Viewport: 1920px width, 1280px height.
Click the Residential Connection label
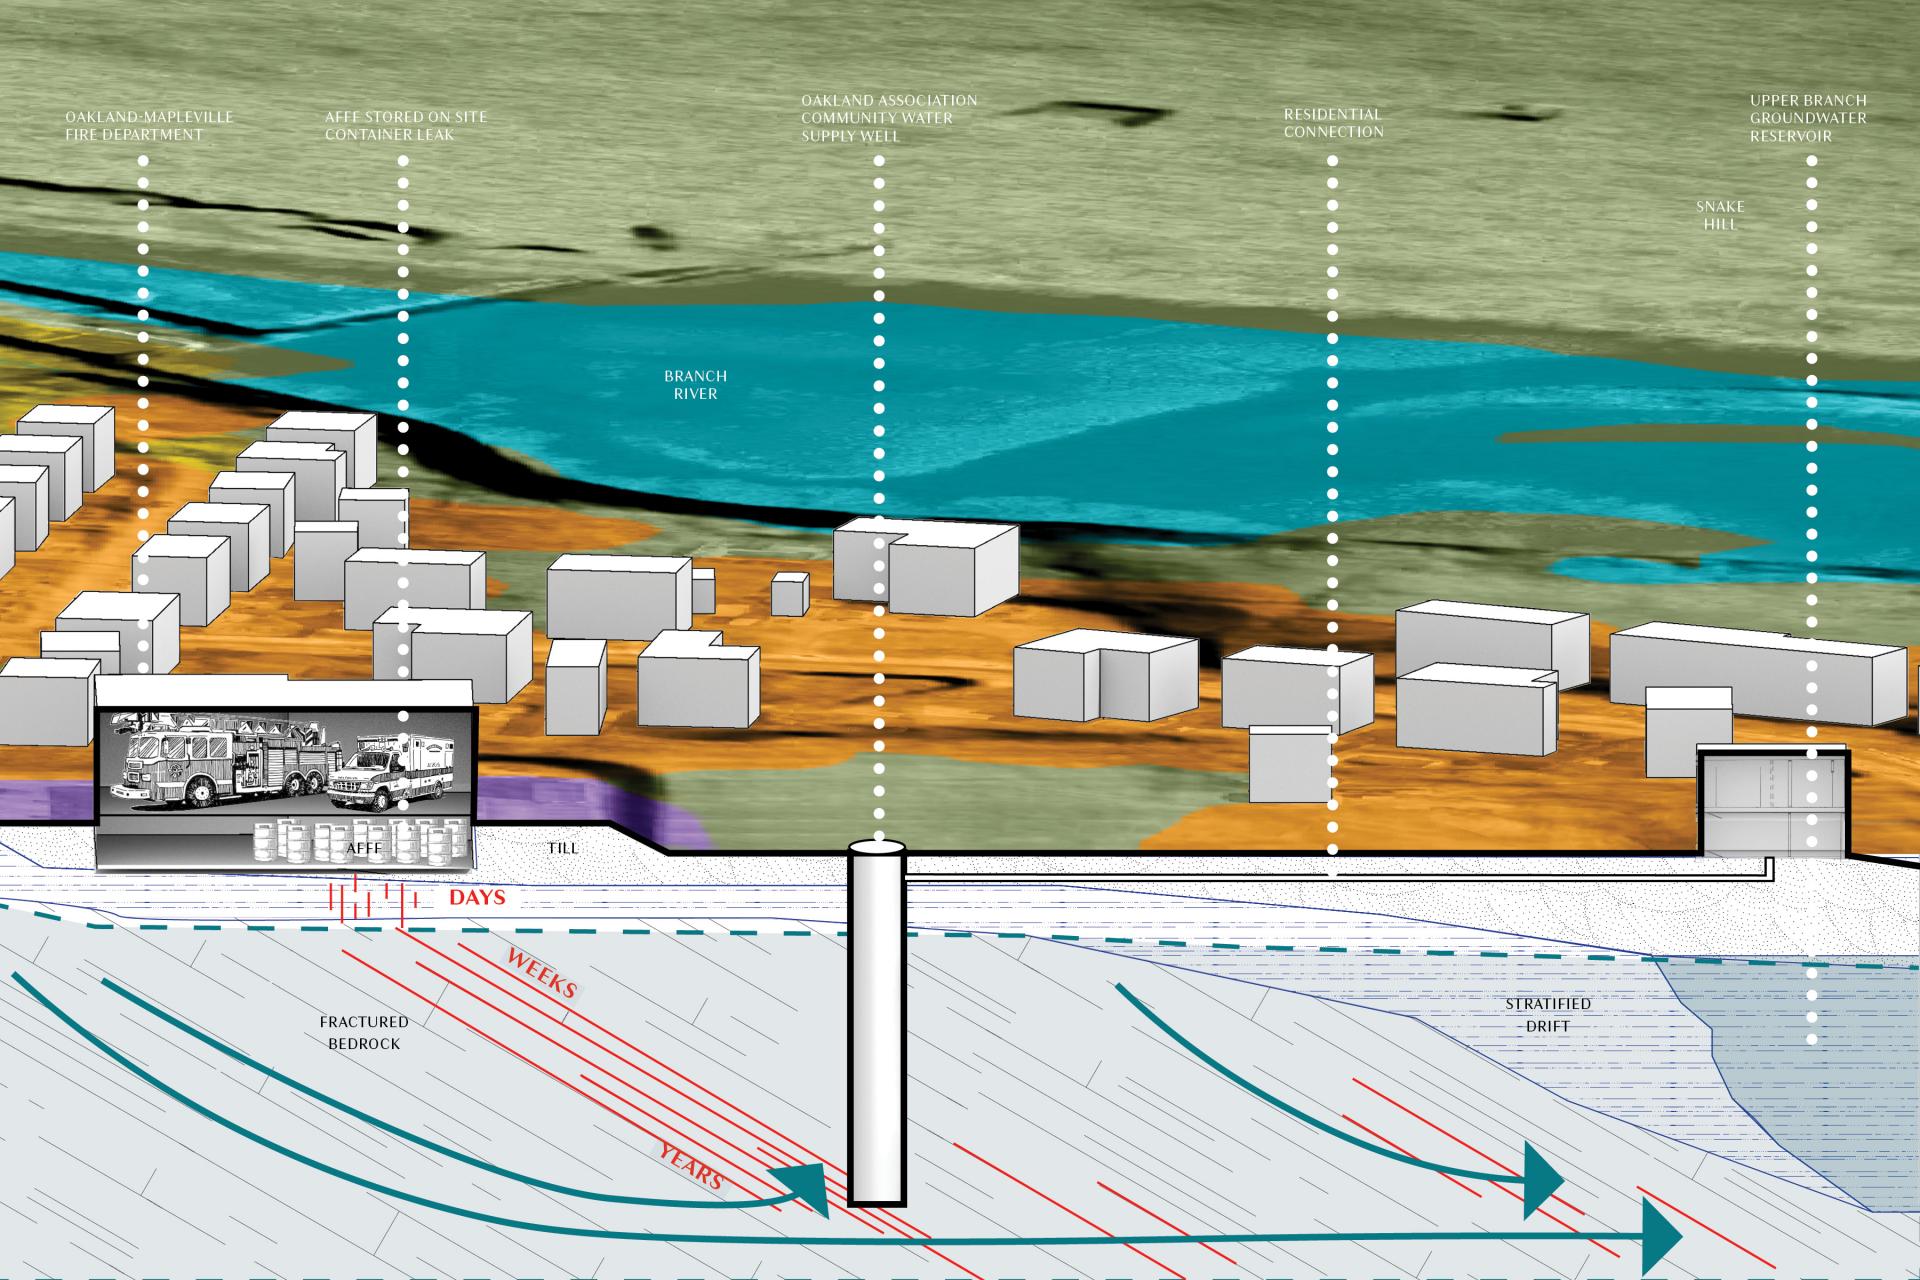coord(1334,123)
